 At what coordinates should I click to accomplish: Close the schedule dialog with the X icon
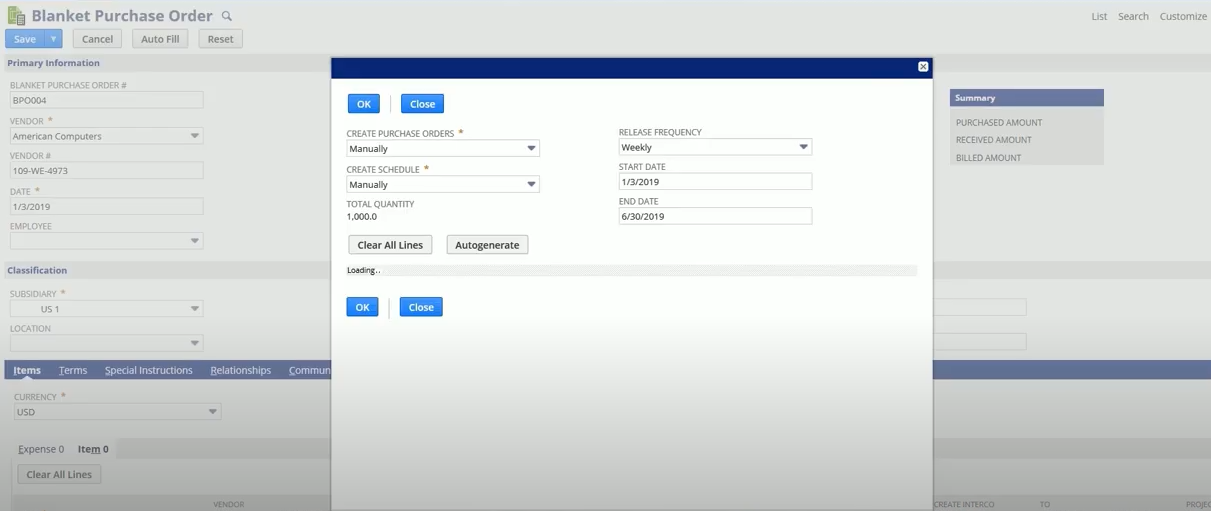coord(923,67)
